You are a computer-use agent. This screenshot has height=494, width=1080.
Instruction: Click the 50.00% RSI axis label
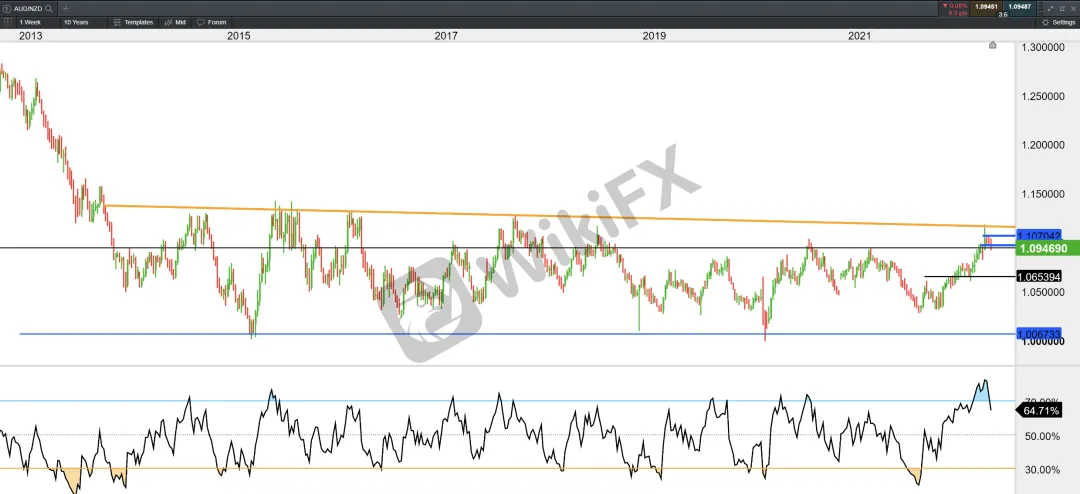tap(1041, 436)
